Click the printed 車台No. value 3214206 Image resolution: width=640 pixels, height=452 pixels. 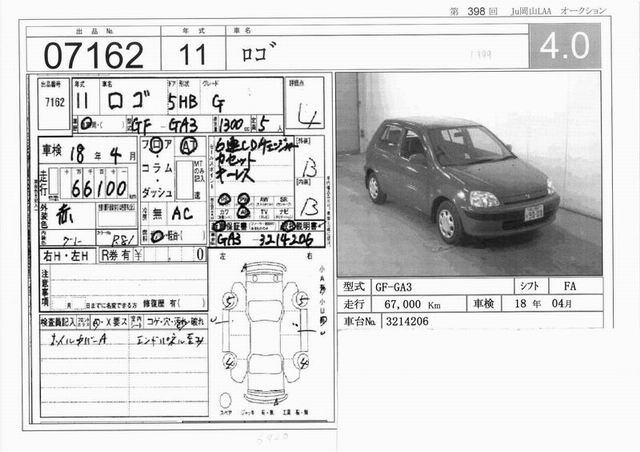click(407, 321)
